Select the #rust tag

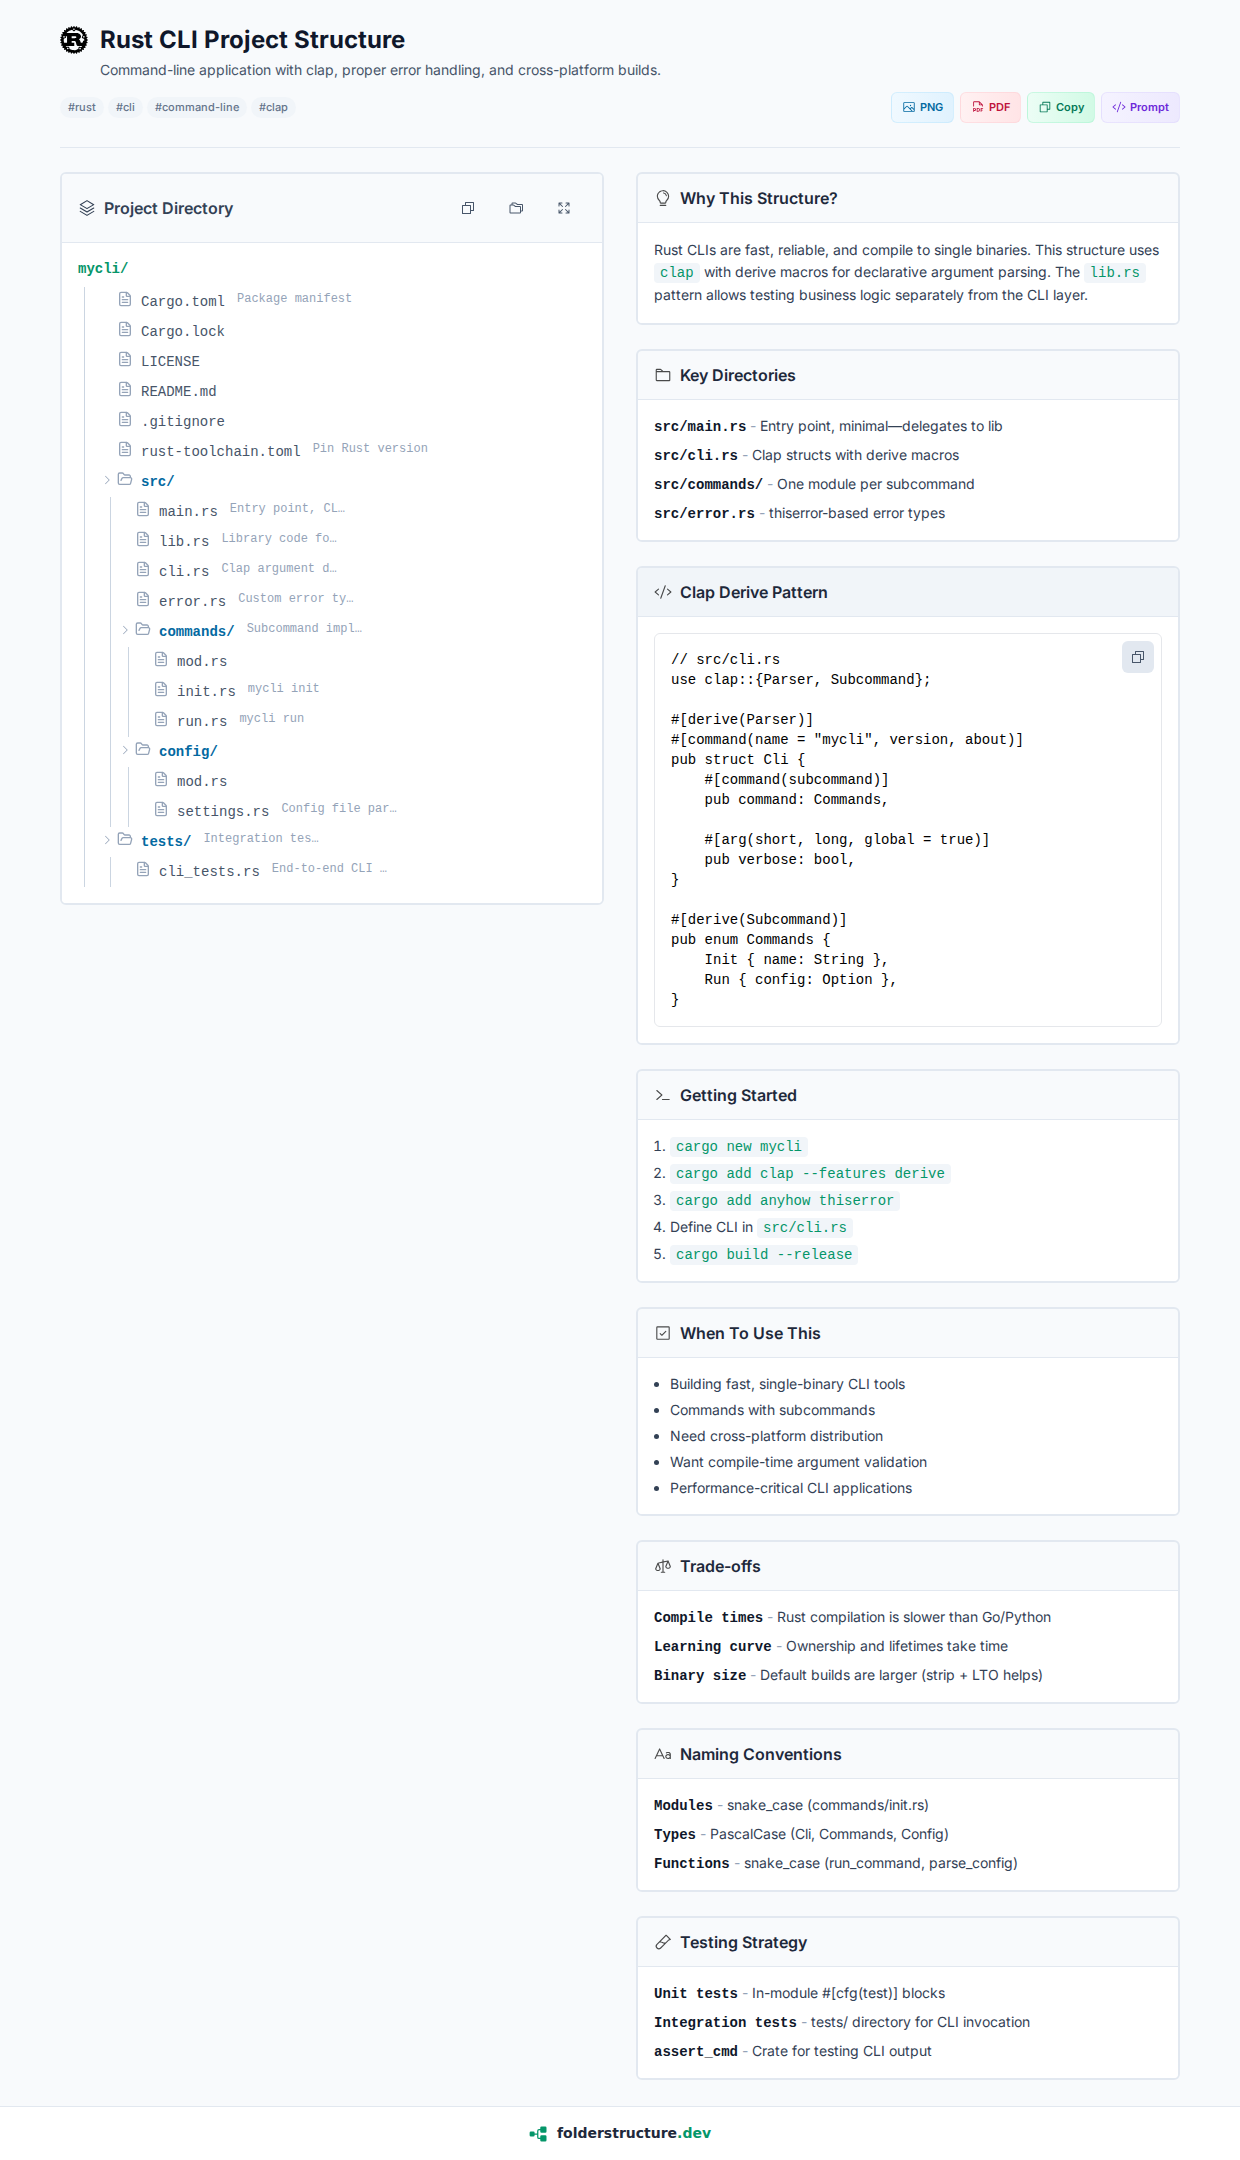click(x=82, y=107)
